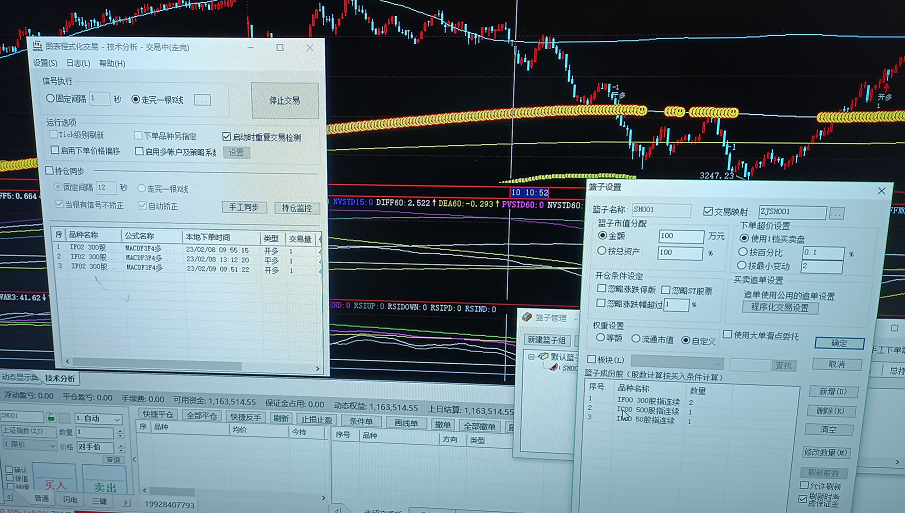Select the 按总资产 radio button
This screenshot has width=905, height=513.
click(x=602, y=252)
